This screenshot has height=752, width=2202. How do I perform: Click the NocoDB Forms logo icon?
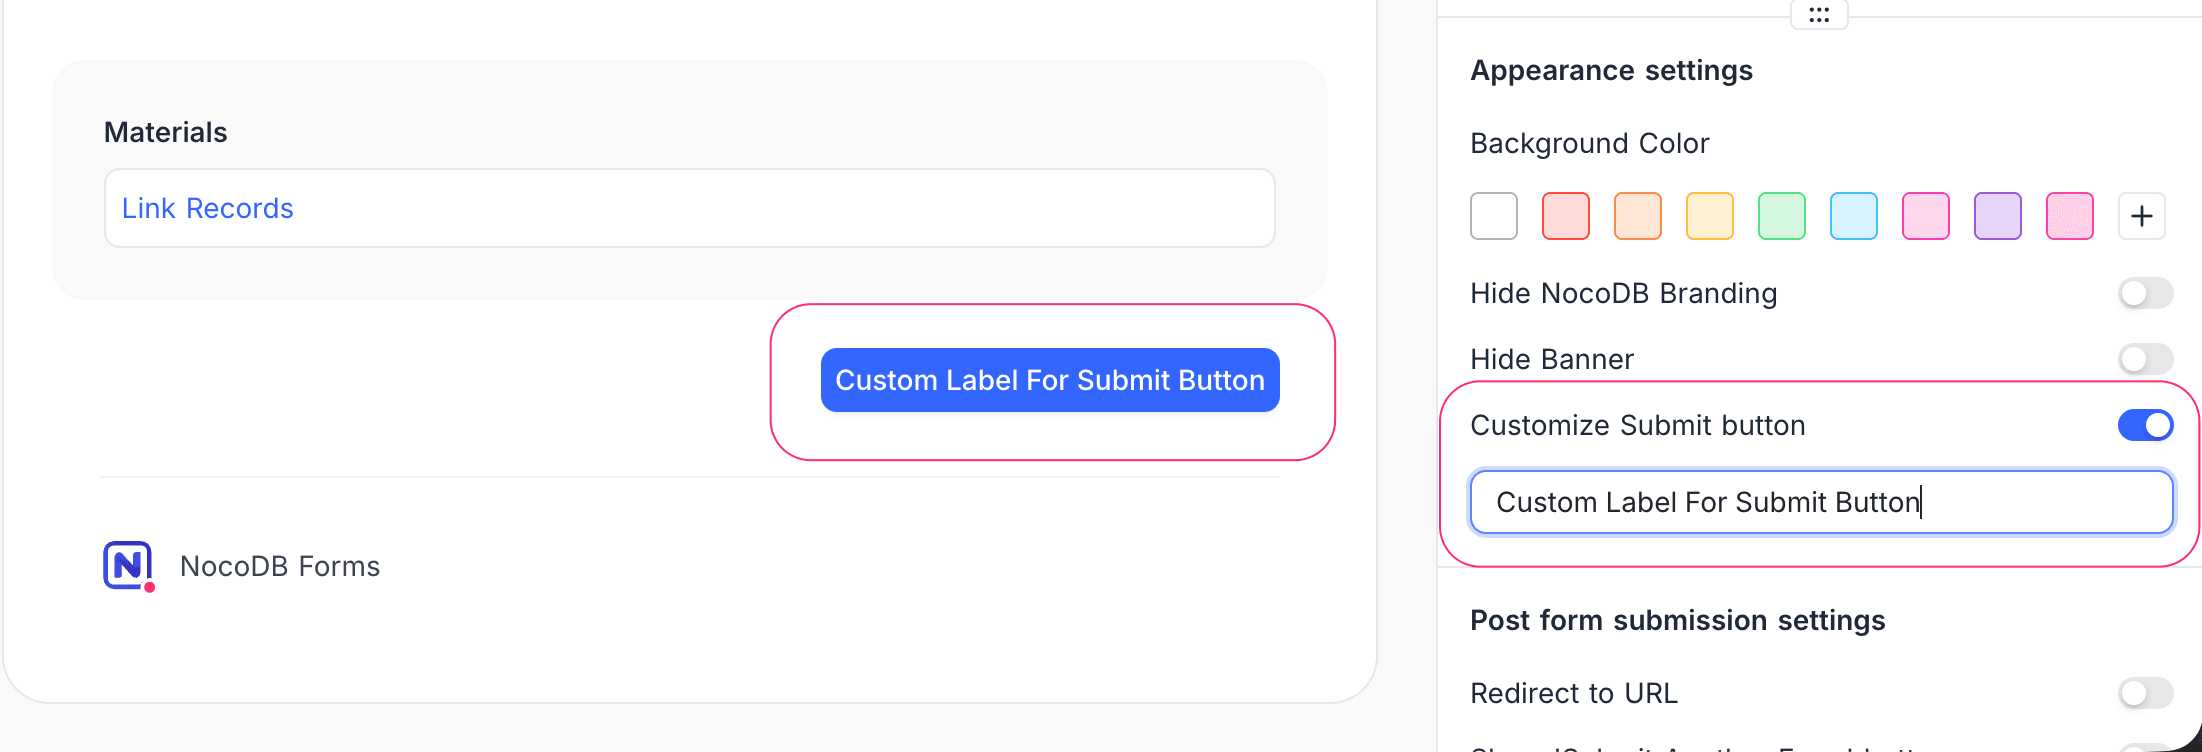(127, 566)
